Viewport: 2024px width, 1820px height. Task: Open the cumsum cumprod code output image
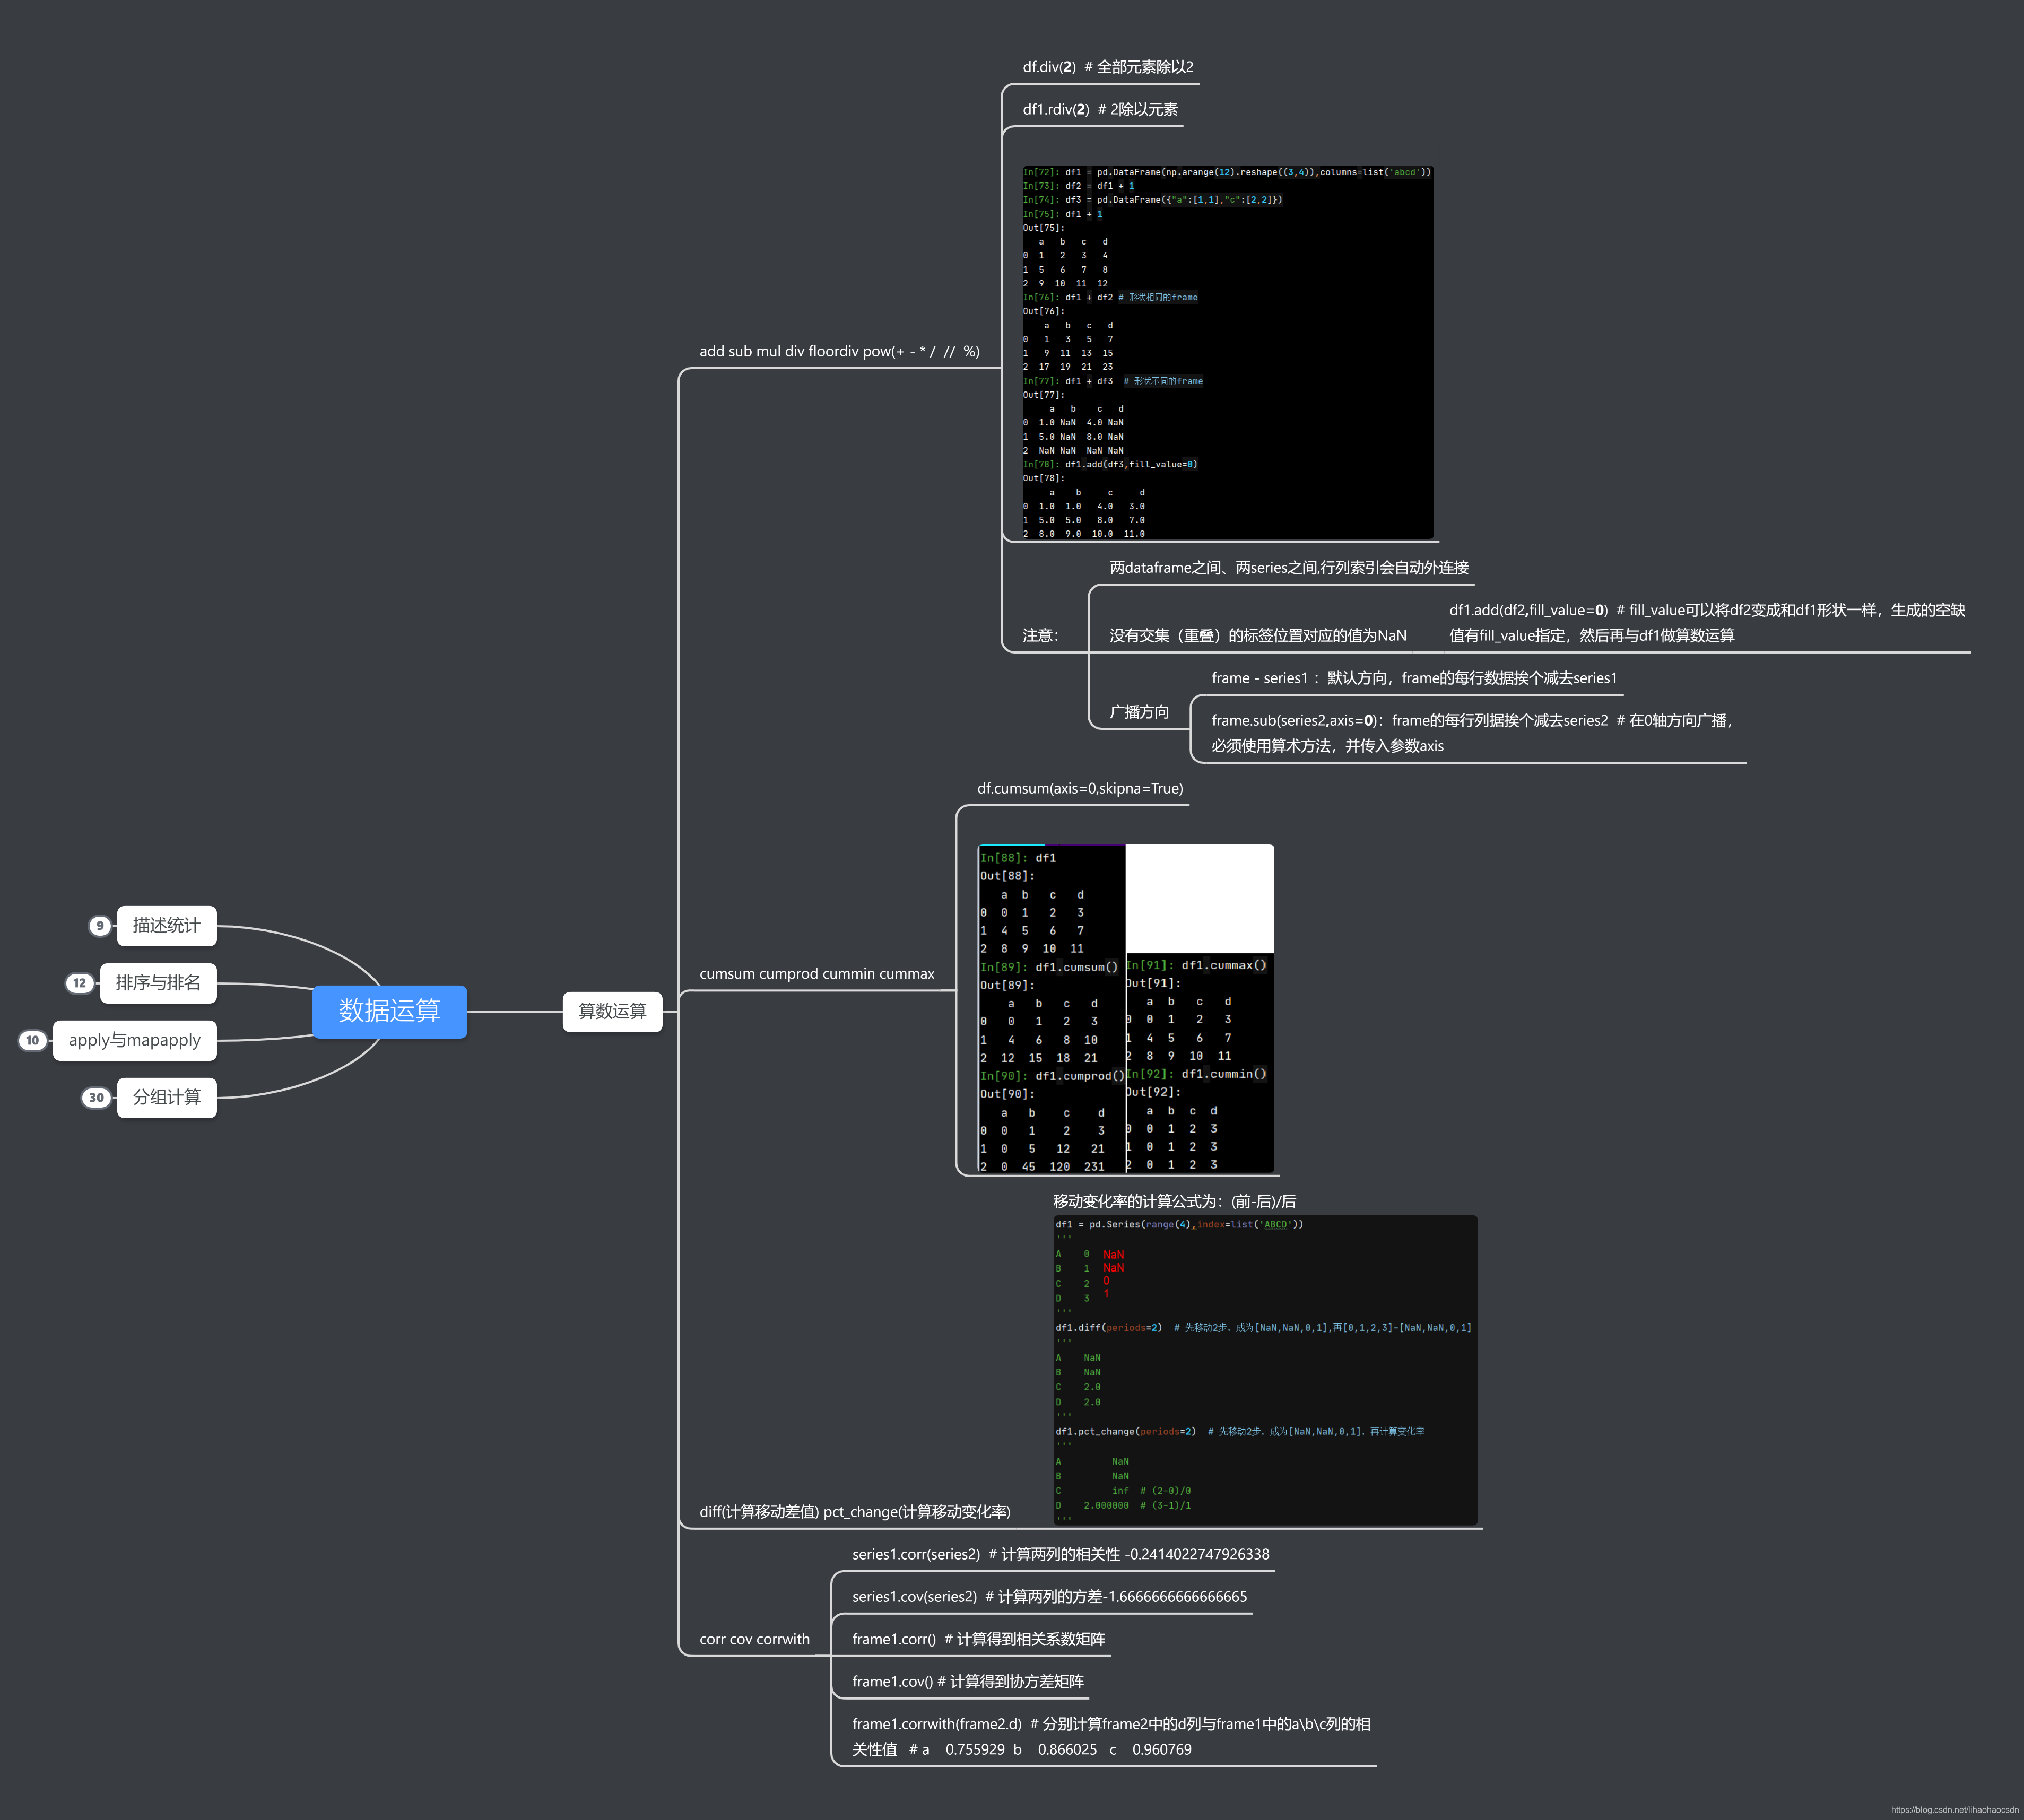[1126, 1008]
